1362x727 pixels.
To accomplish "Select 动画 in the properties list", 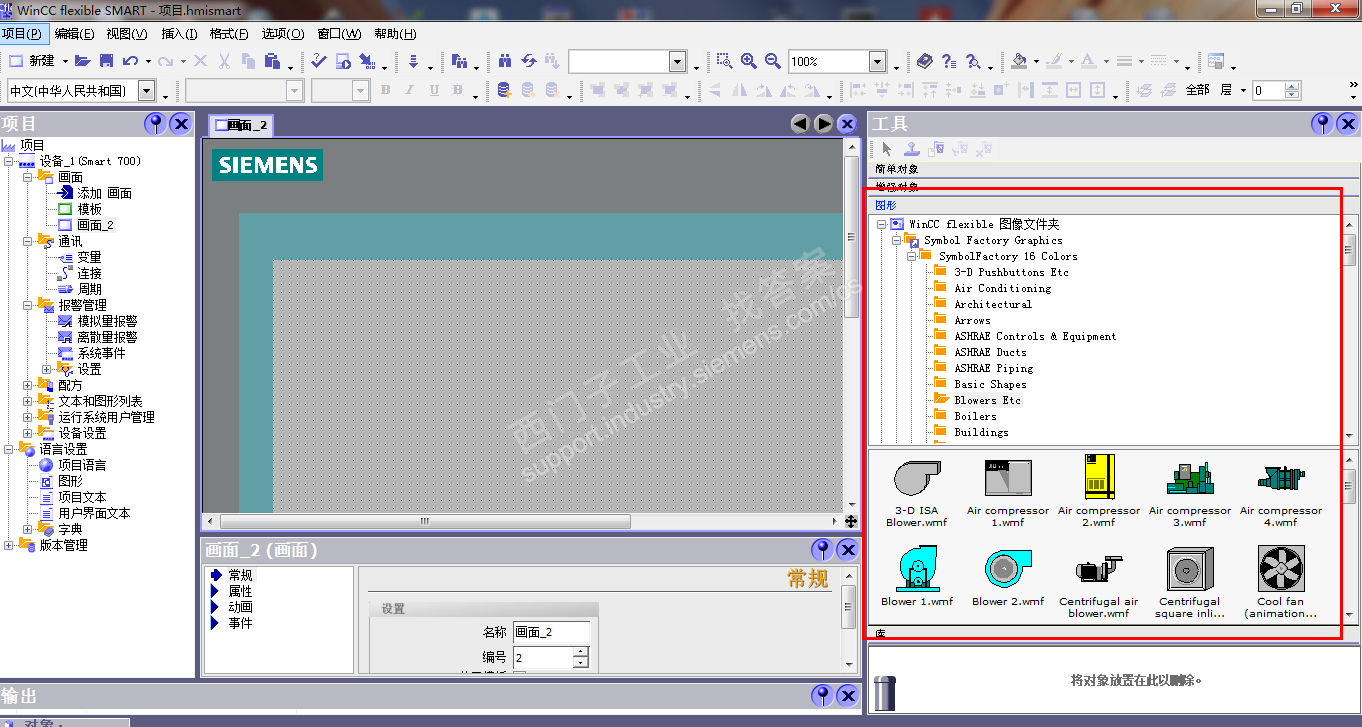I will pos(240,607).
